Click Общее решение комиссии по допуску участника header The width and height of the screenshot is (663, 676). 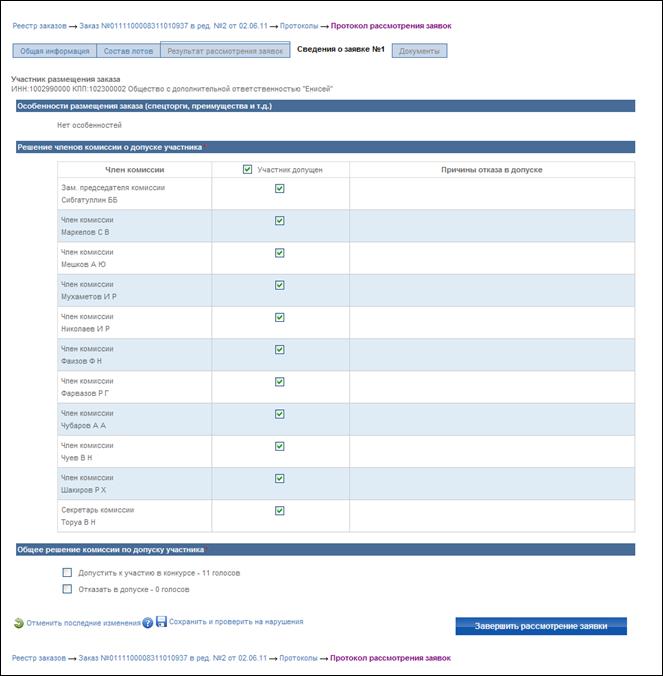[x=325, y=550]
